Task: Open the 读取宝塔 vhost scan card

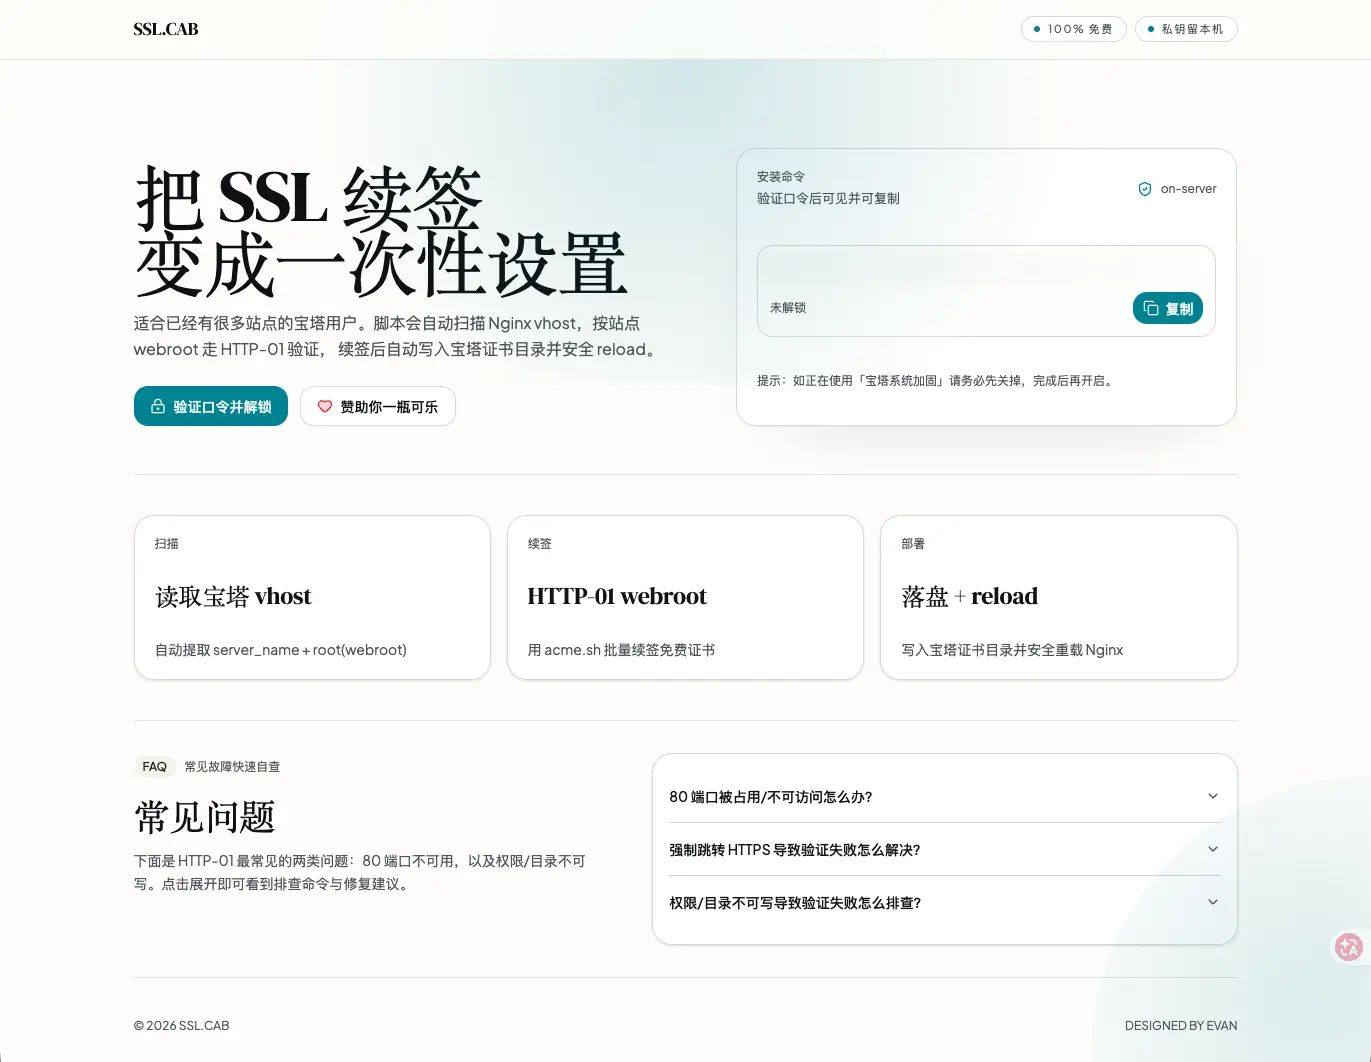Action: pos(312,598)
